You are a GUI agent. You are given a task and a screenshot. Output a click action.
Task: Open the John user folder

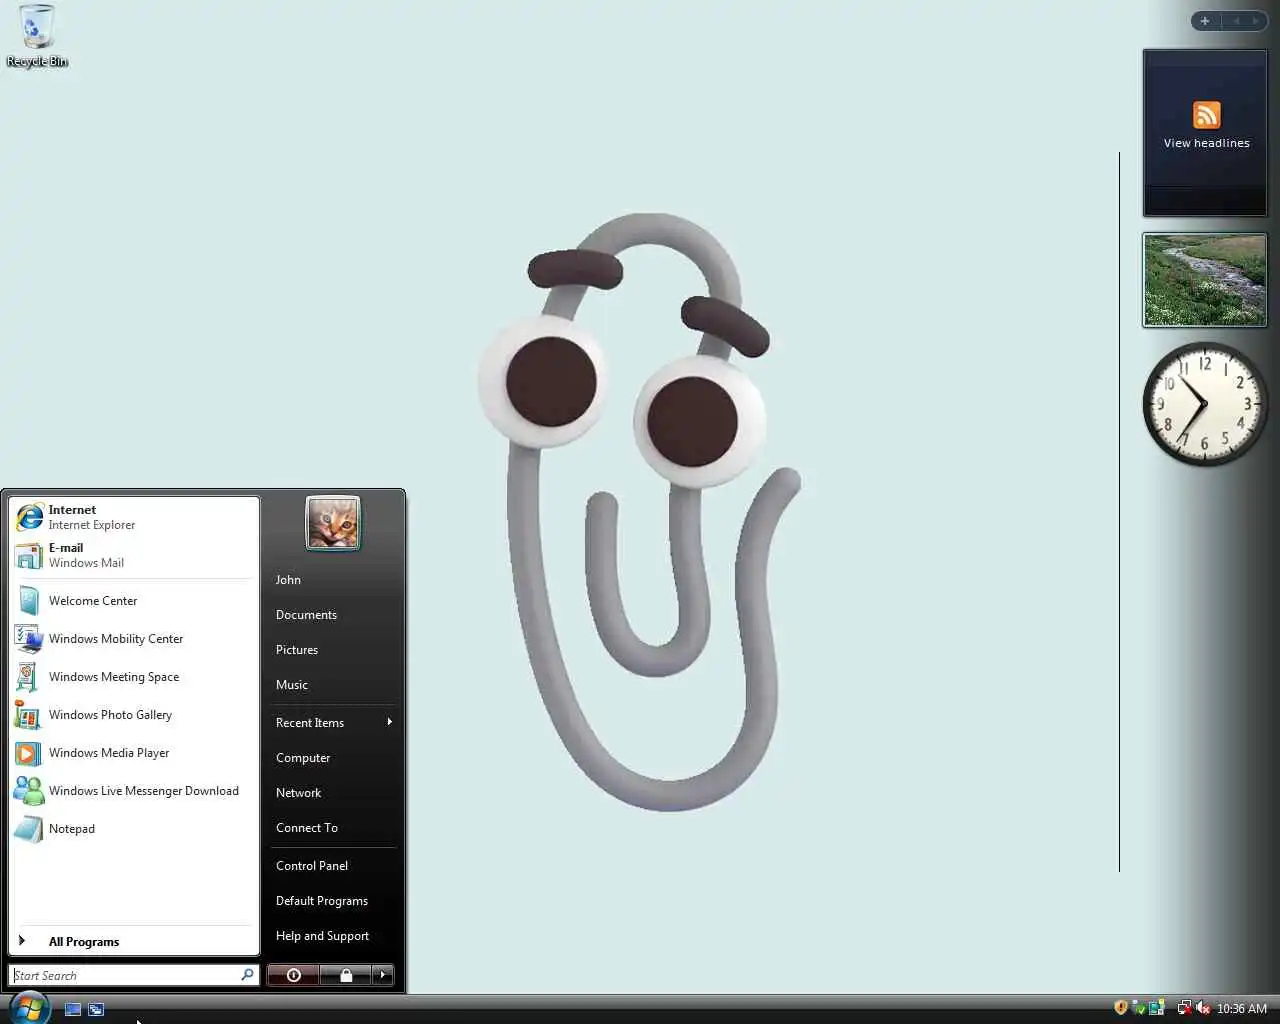tap(288, 580)
